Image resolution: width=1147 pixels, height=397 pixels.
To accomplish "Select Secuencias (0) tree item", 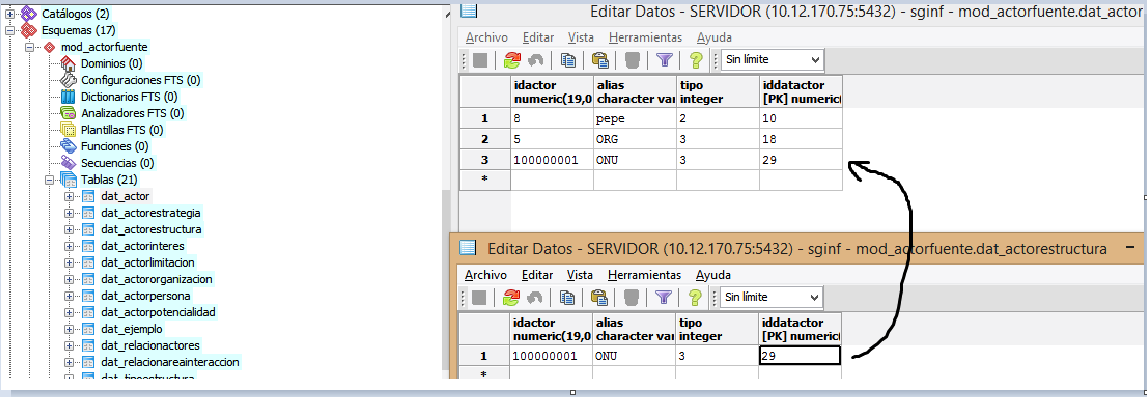I will pyautogui.click(x=117, y=163).
